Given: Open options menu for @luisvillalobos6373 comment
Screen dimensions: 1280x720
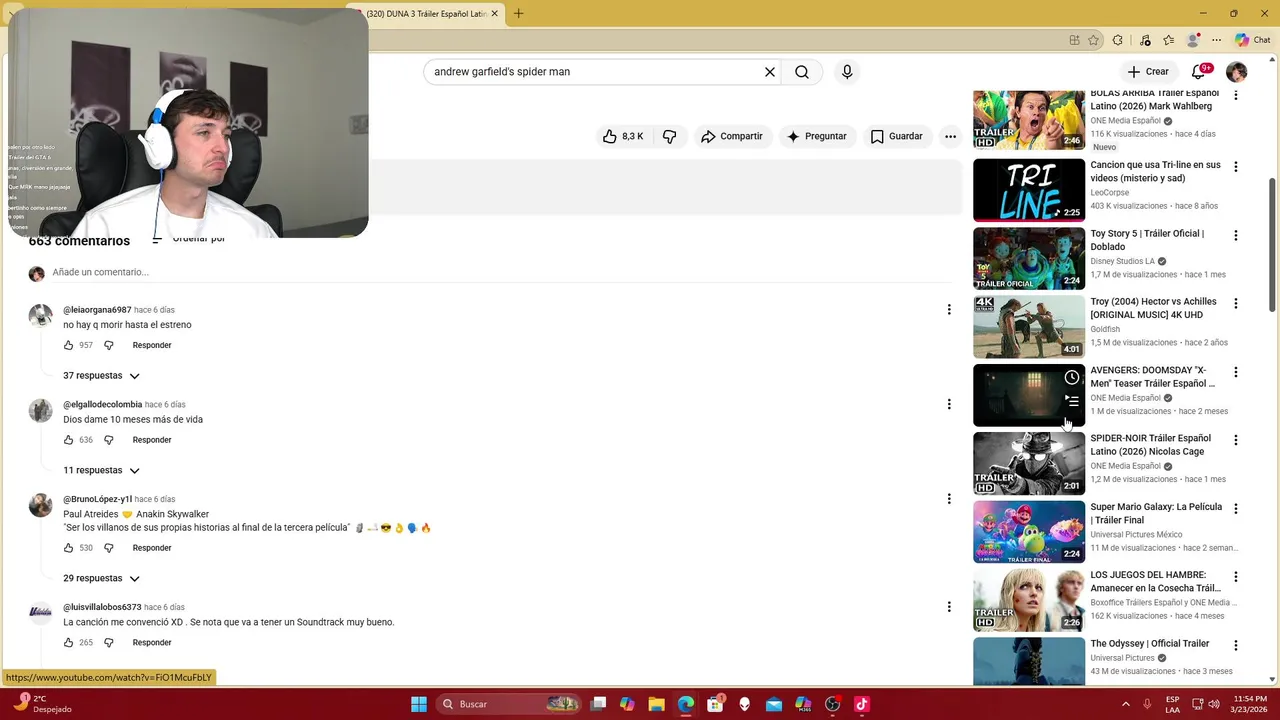Looking at the screenshot, I should [949, 607].
